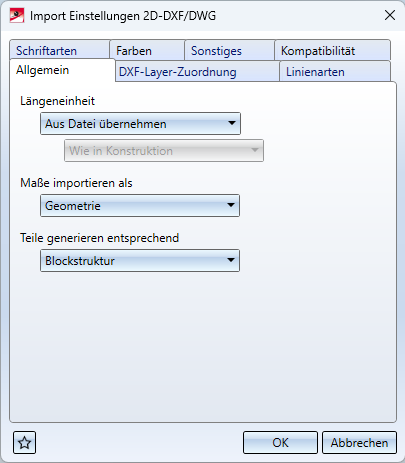Viewport: 405px width, 463px height.
Task: Close the Import Einstellungen dialog
Action: [390, 15]
